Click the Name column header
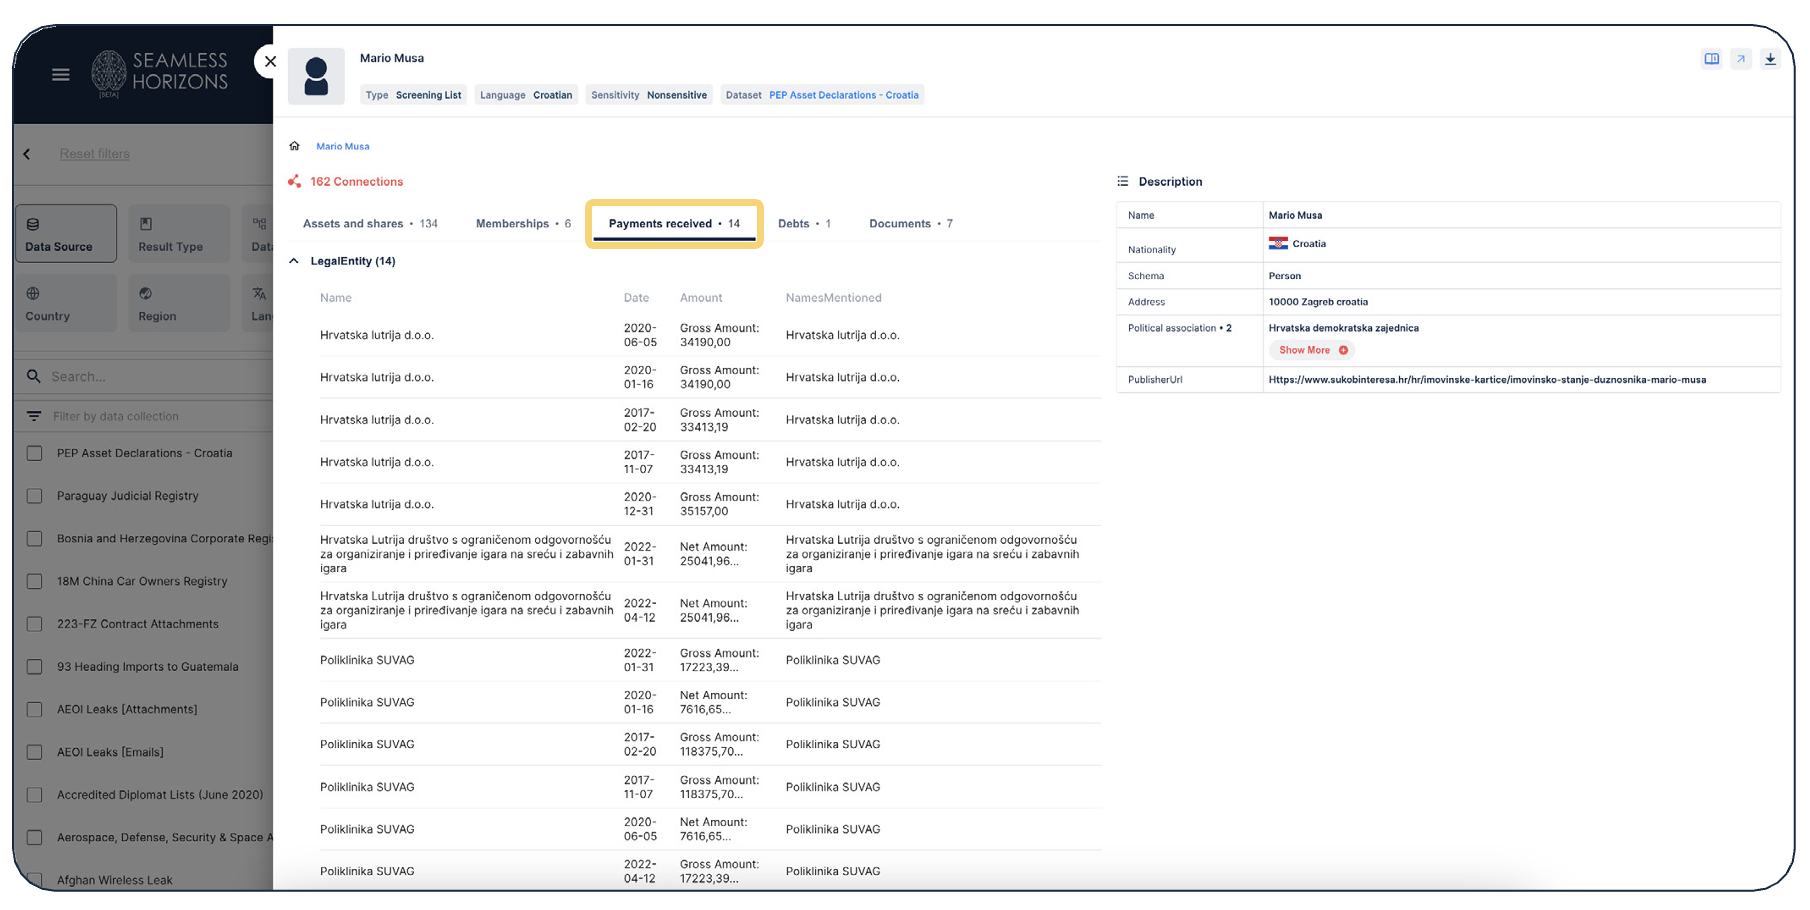1810x910 pixels. 336,298
